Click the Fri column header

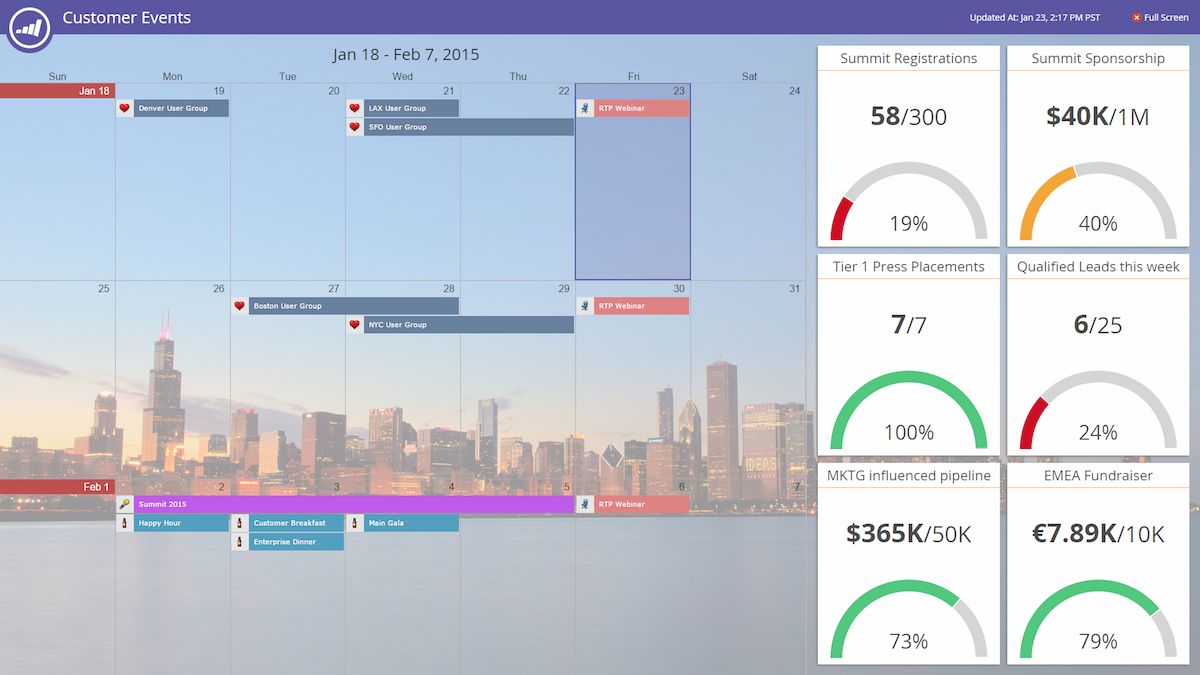(x=634, y=76)
